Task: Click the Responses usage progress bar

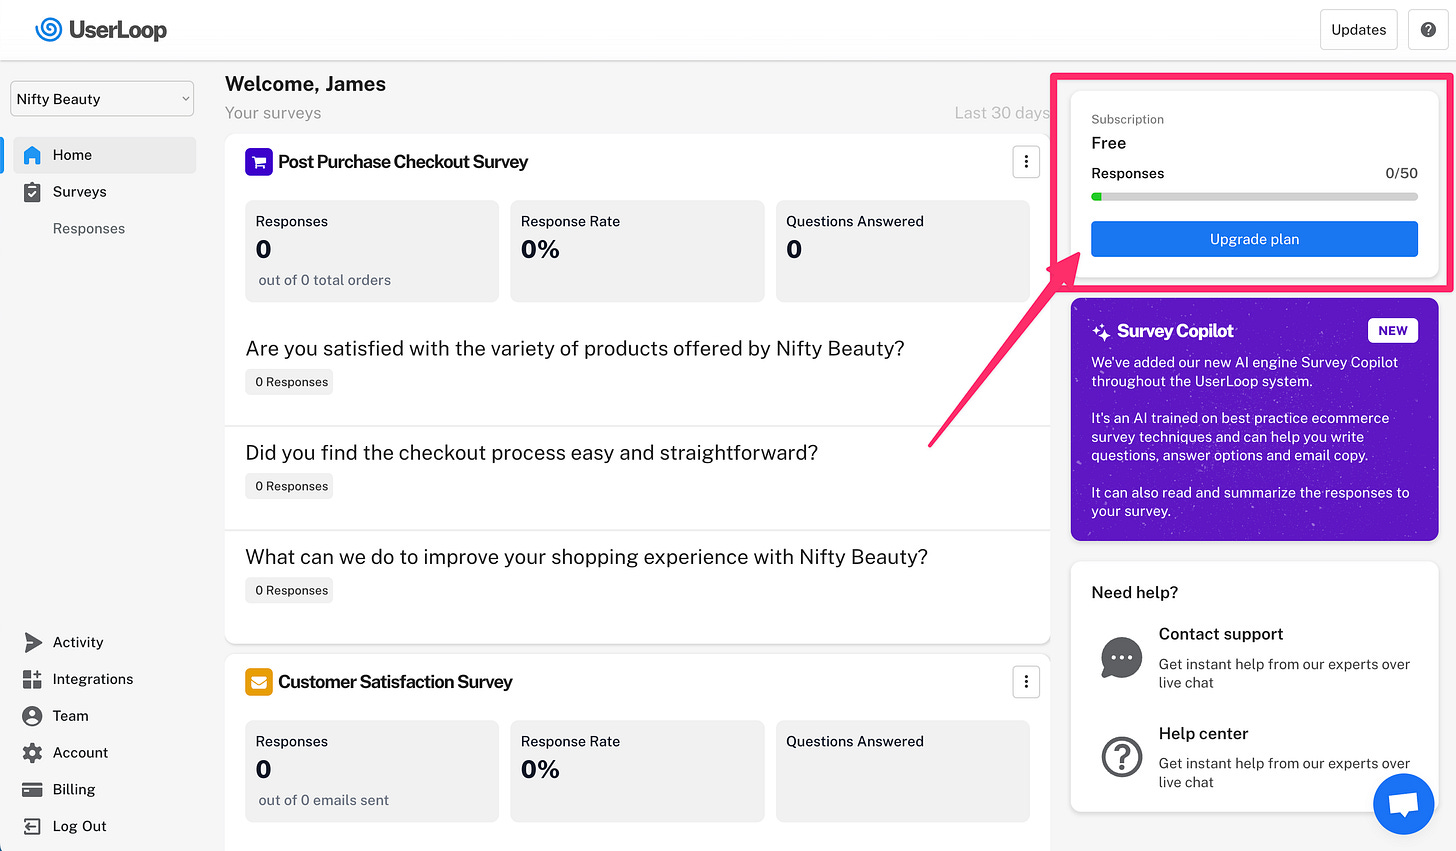Action: pos(1254,197)
